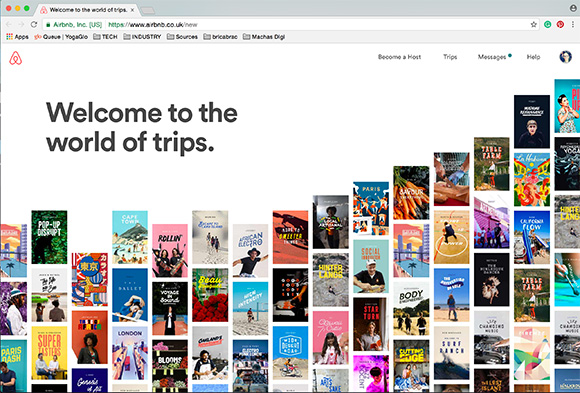Screen dimensions: 580x393
Task: Open the user profile avatar
Action: pyautogui.click(x=566, y=57)
